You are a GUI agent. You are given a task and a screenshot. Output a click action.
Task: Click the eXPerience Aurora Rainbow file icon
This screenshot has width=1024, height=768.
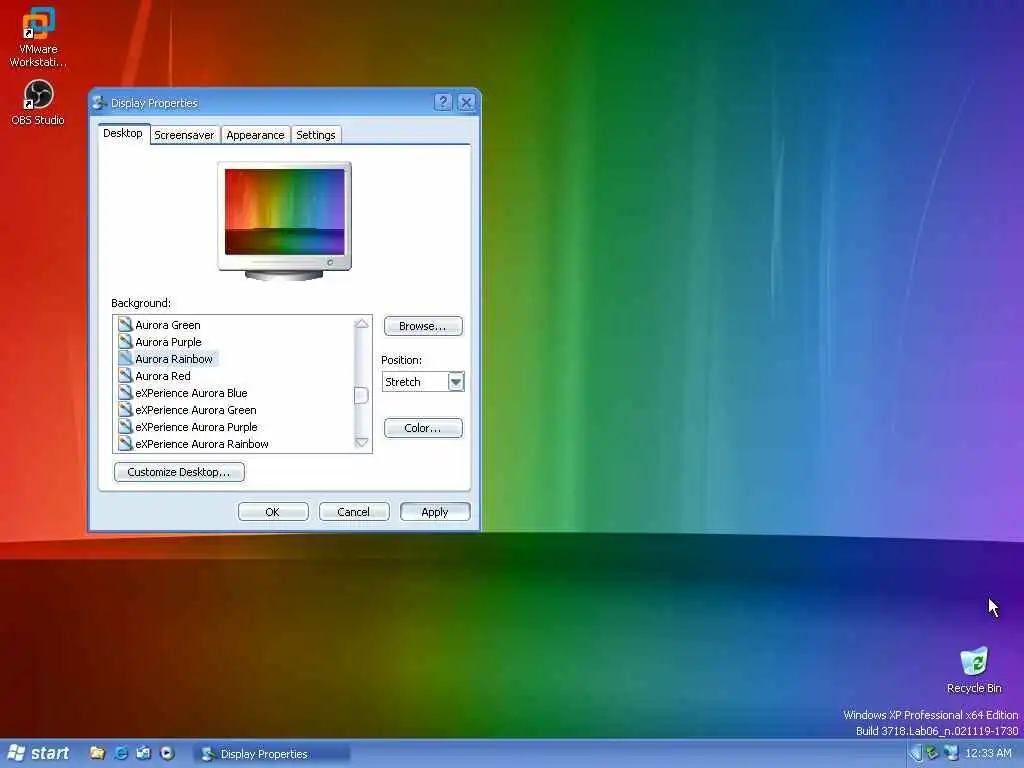coord(125,443)
